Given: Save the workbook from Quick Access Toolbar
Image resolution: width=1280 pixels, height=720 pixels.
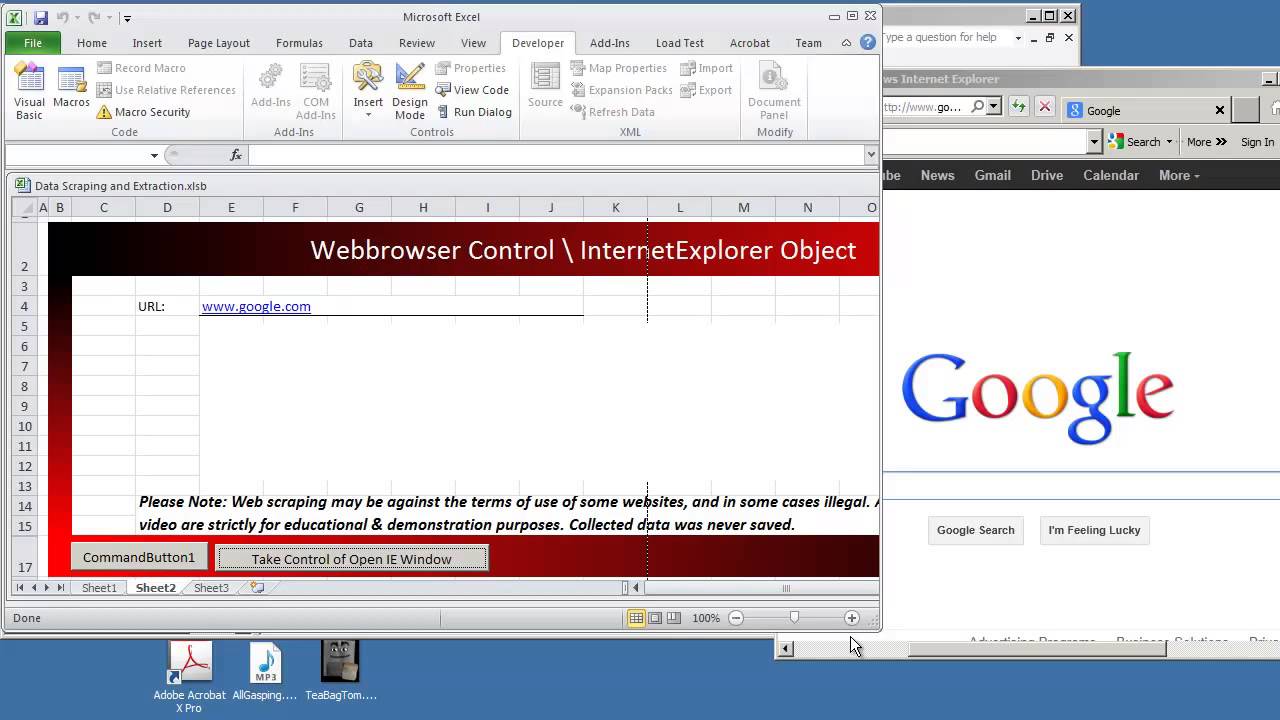Looking at the screenshot, I should point(41,18).
